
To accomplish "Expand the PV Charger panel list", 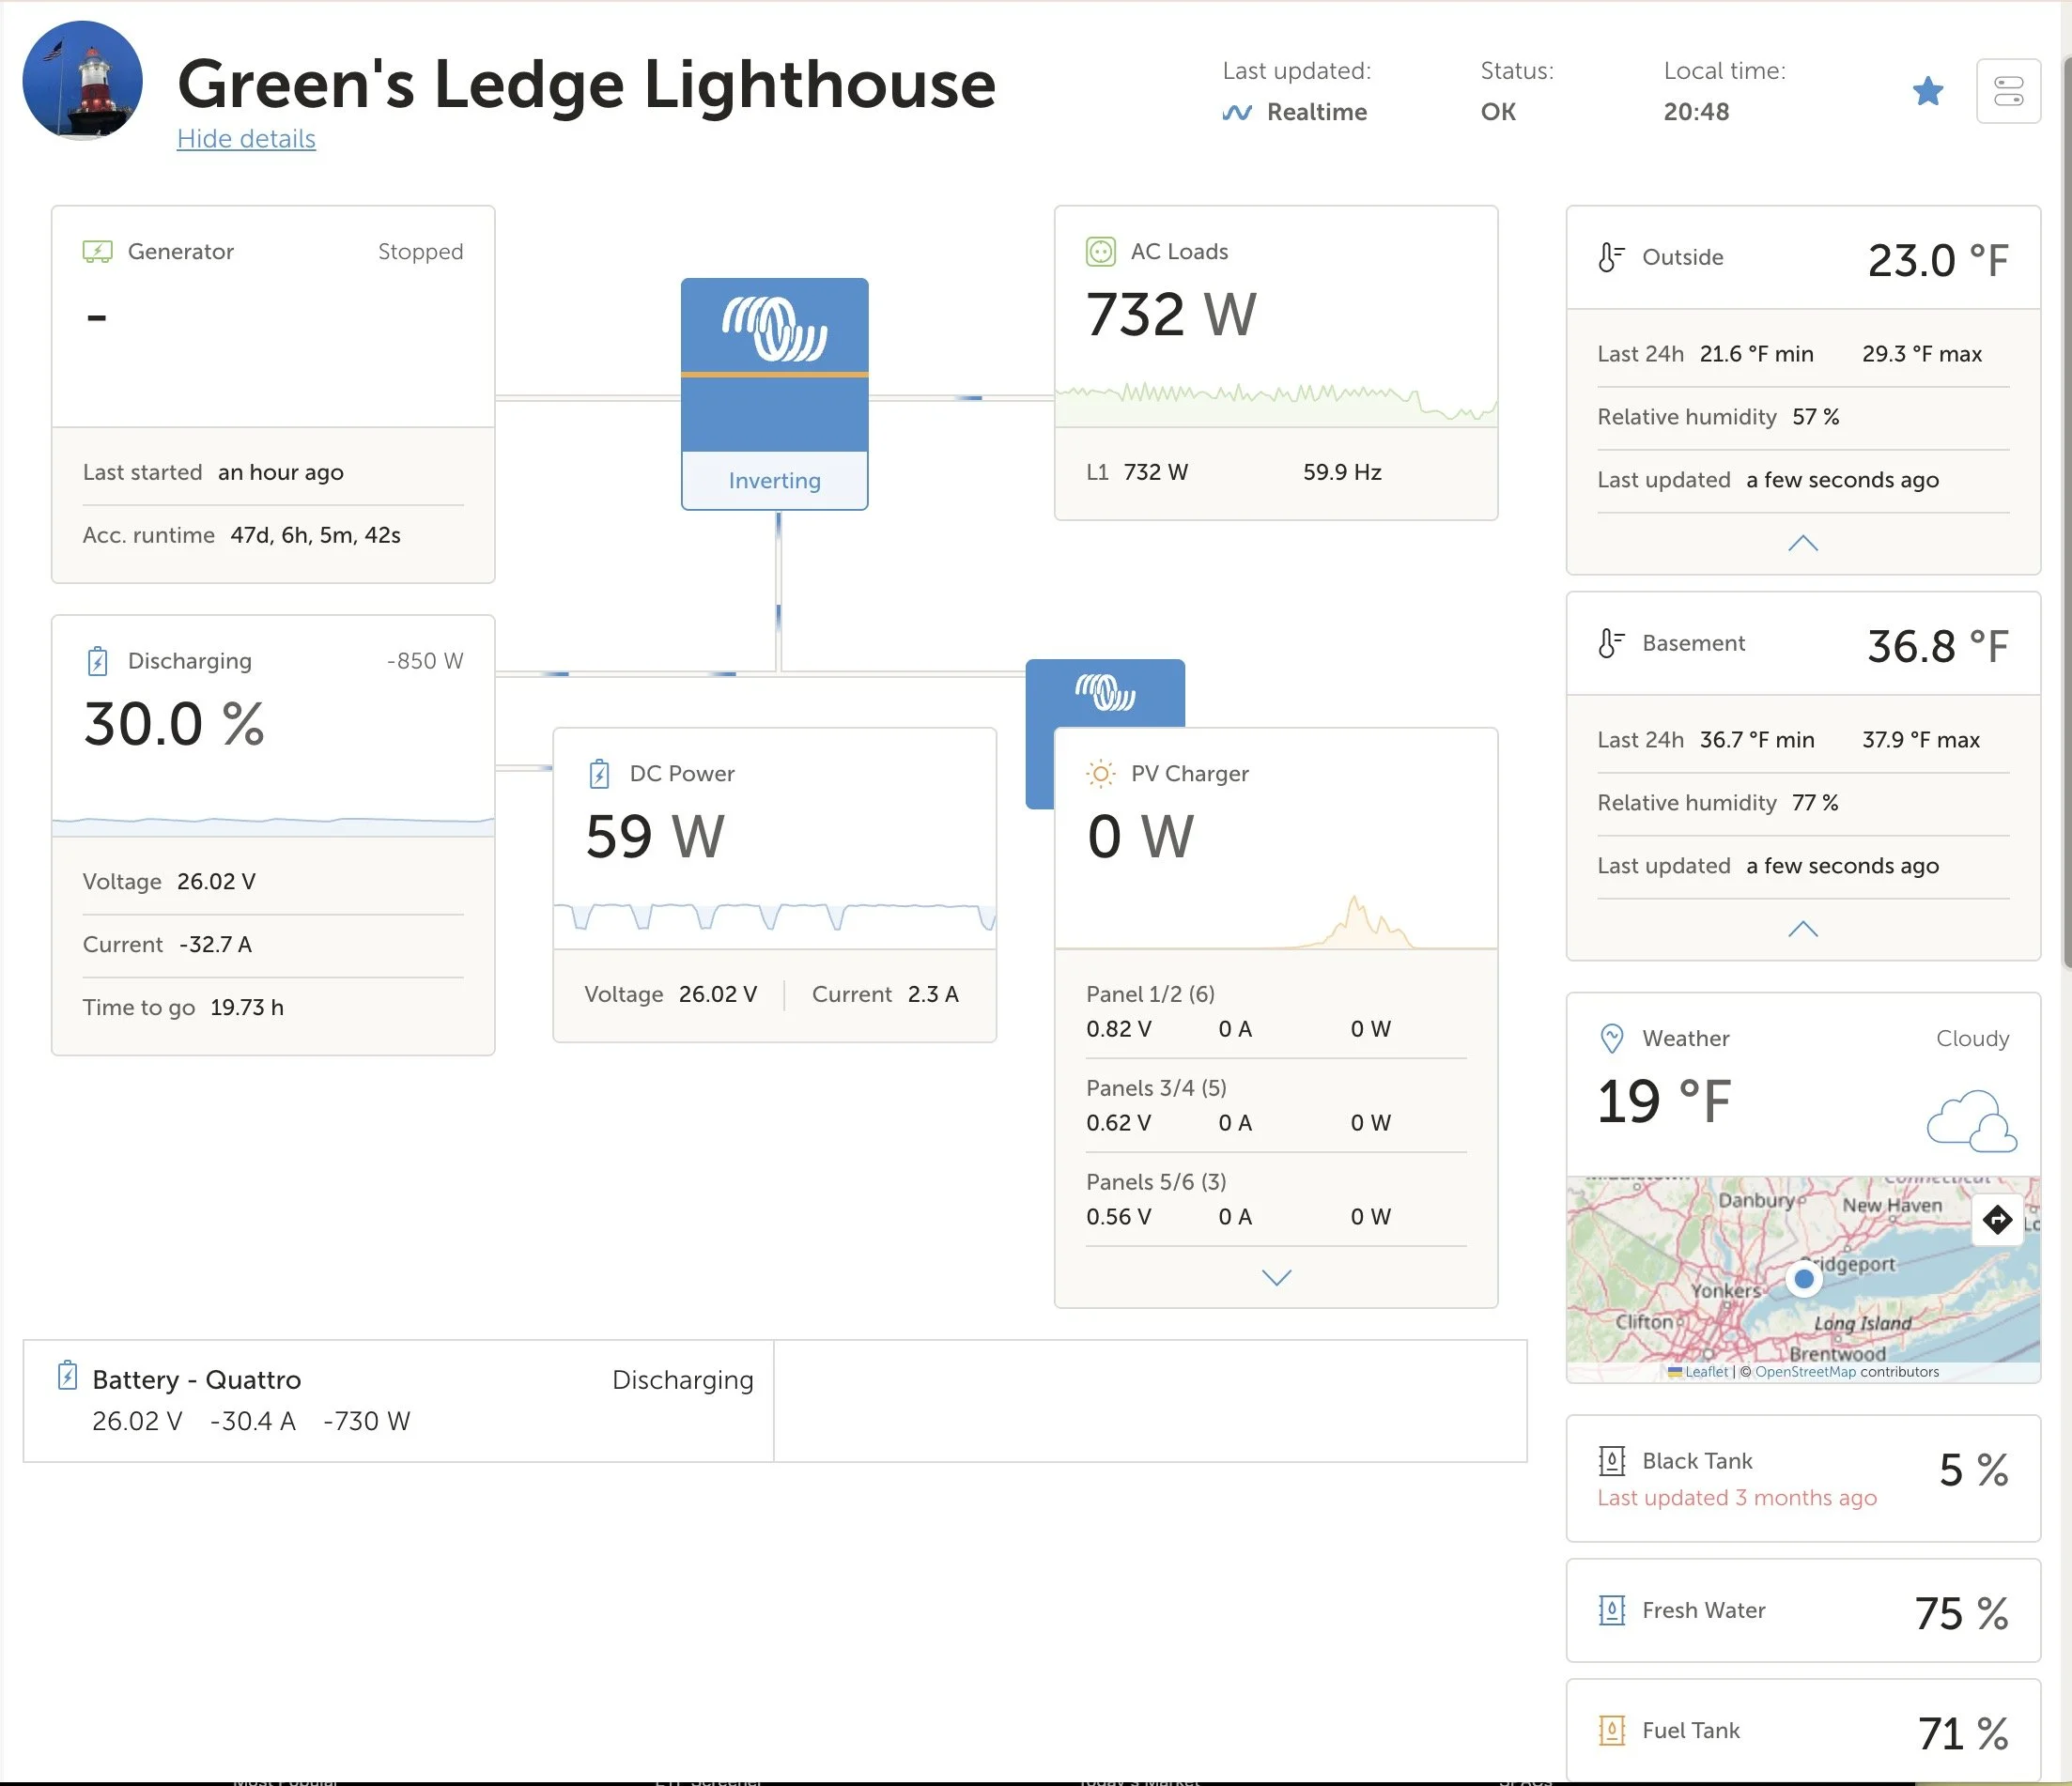I will 1276,1277.
